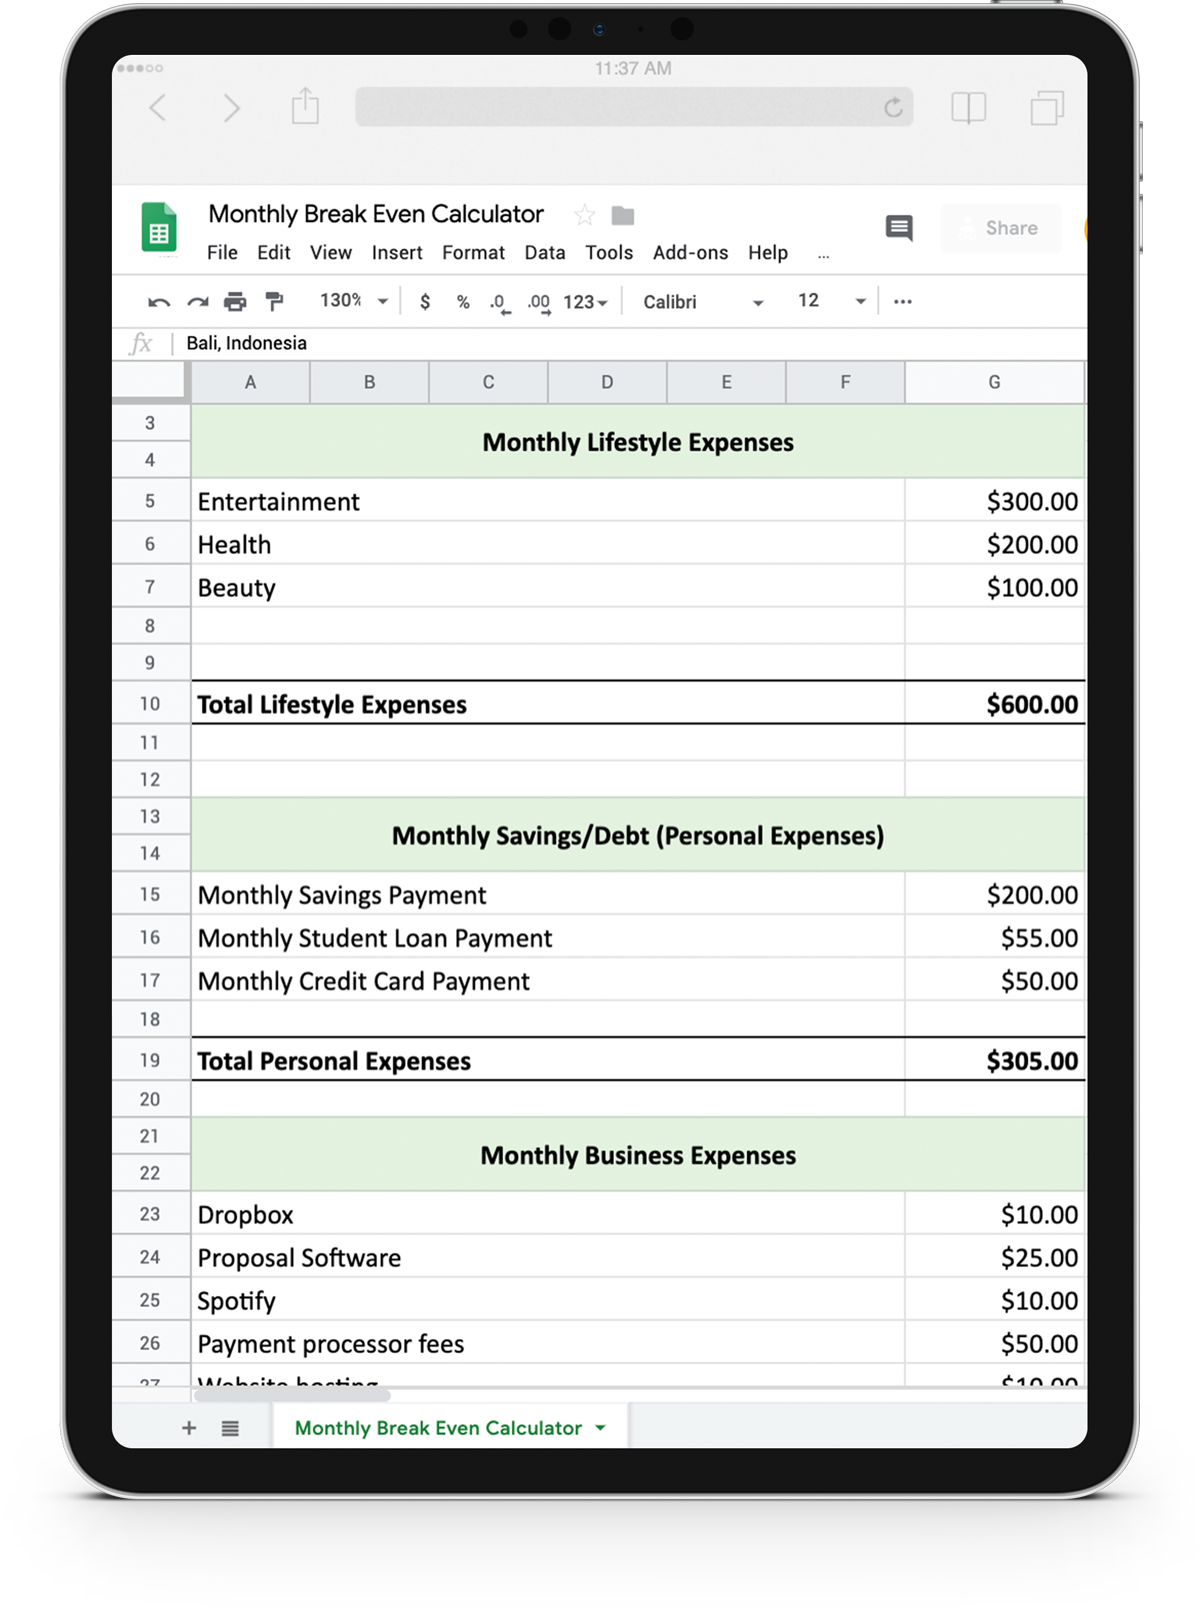Open the Add-ons menu
Screen dimensions: 1200x1609
point(690,253)
